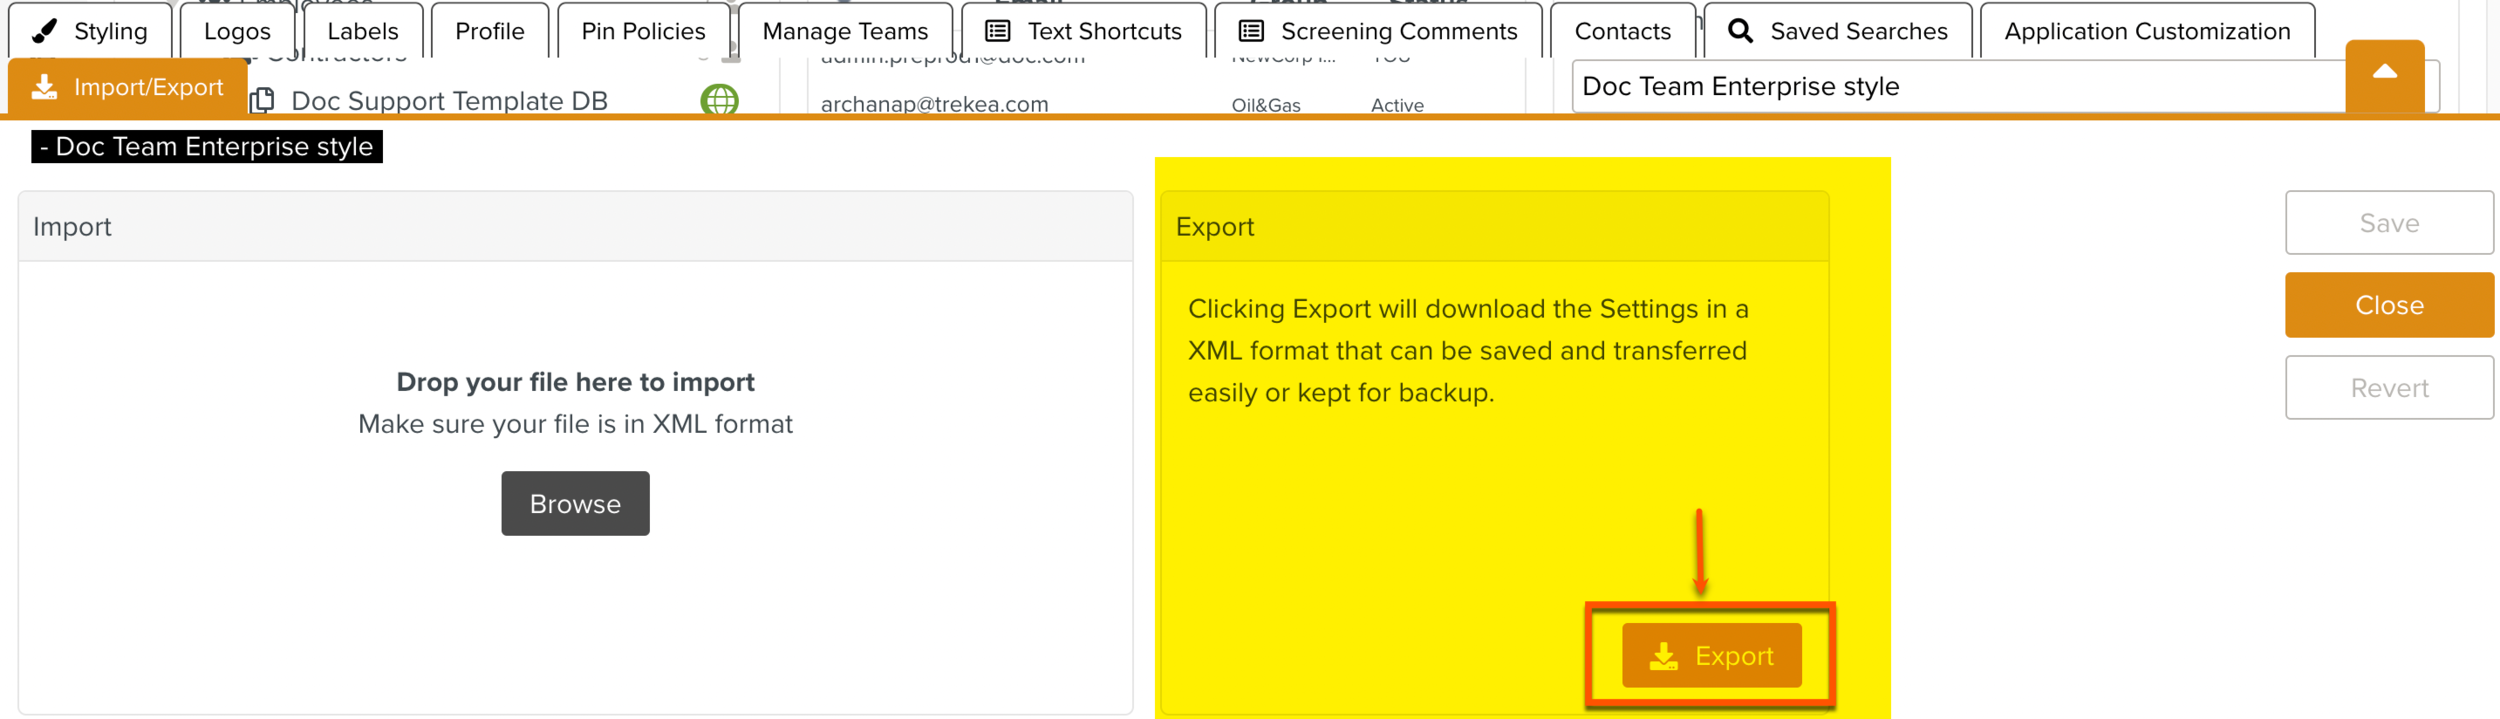This screenshot has height=719, width=2500.
Task: Open the Saved Searches tab
Action: [x=1838, y=31]
